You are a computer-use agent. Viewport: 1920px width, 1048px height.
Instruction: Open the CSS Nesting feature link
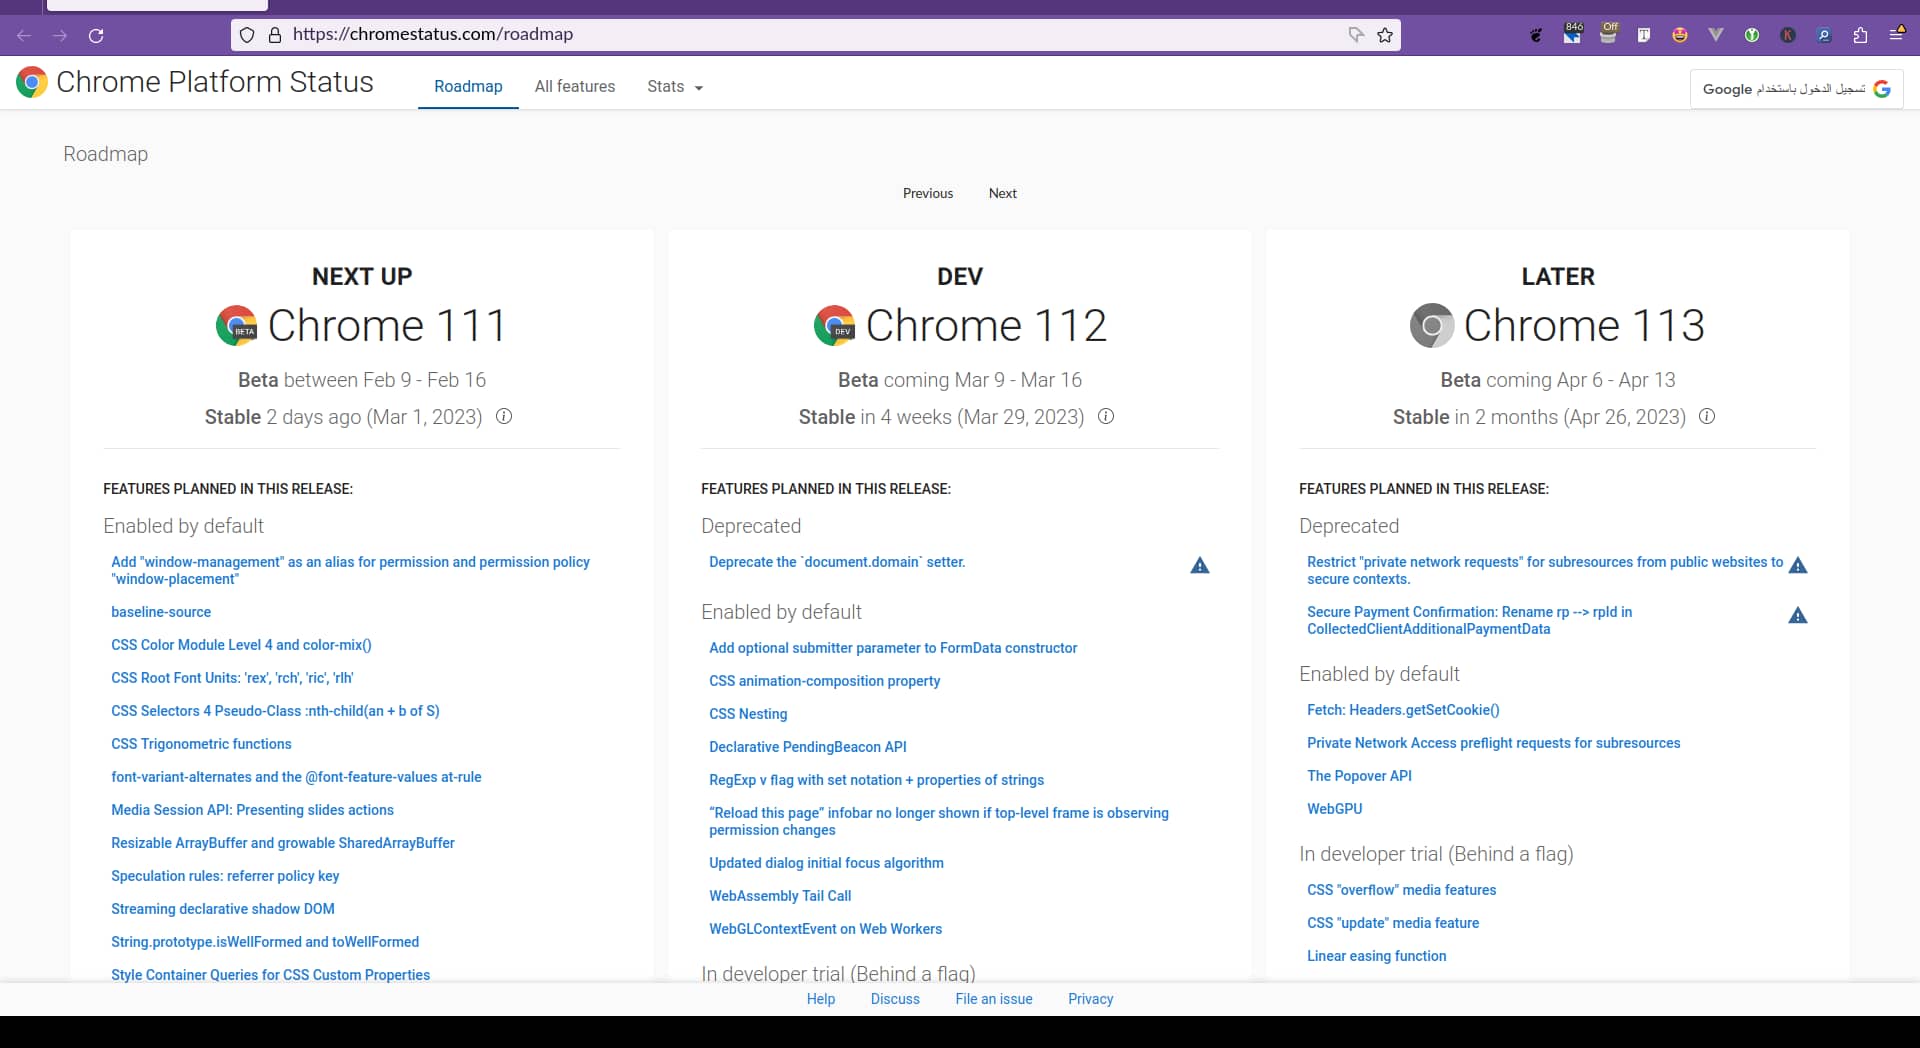tap(748, 714)
